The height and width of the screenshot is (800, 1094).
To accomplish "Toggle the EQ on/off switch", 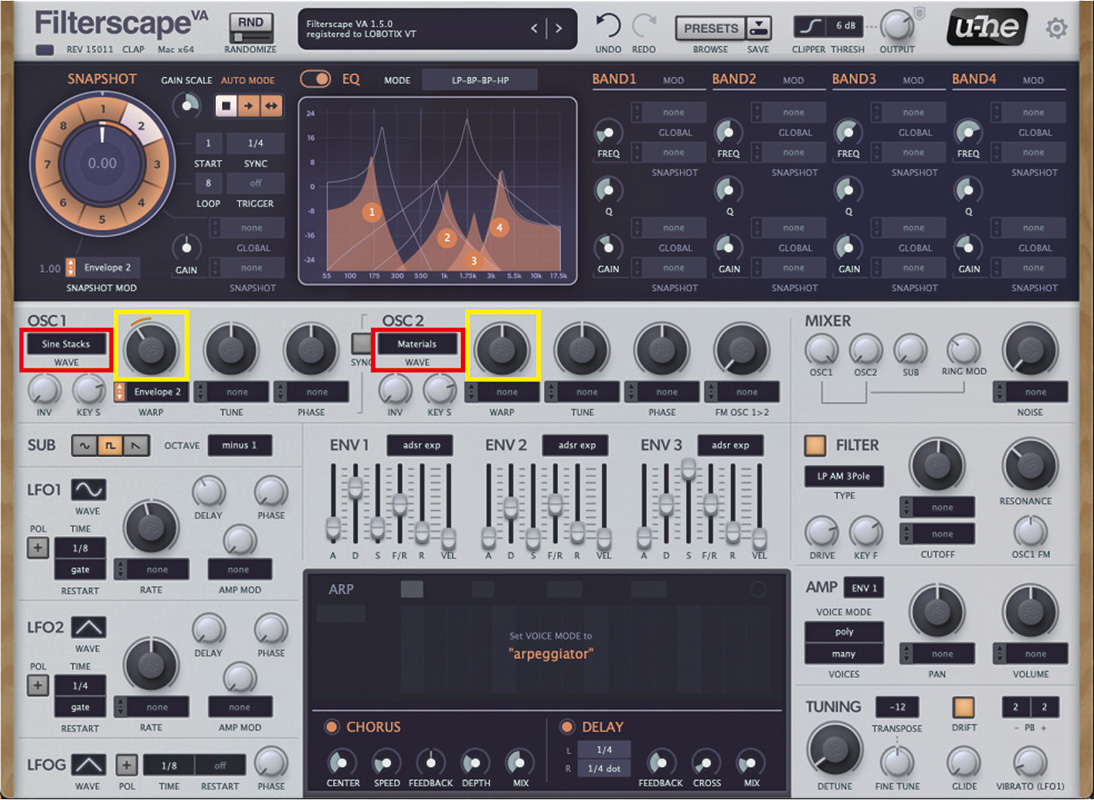I will 315,79.
